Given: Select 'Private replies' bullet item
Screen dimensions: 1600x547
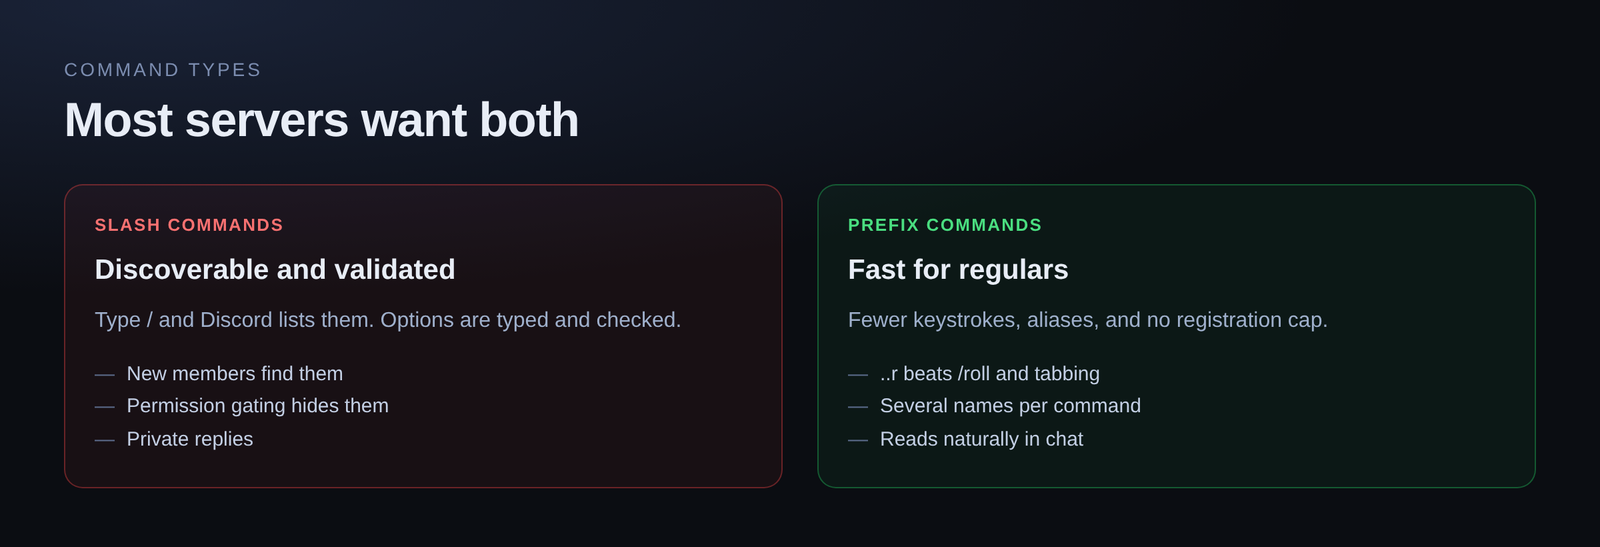Looking at the screenshot, I should click(190, 439).
